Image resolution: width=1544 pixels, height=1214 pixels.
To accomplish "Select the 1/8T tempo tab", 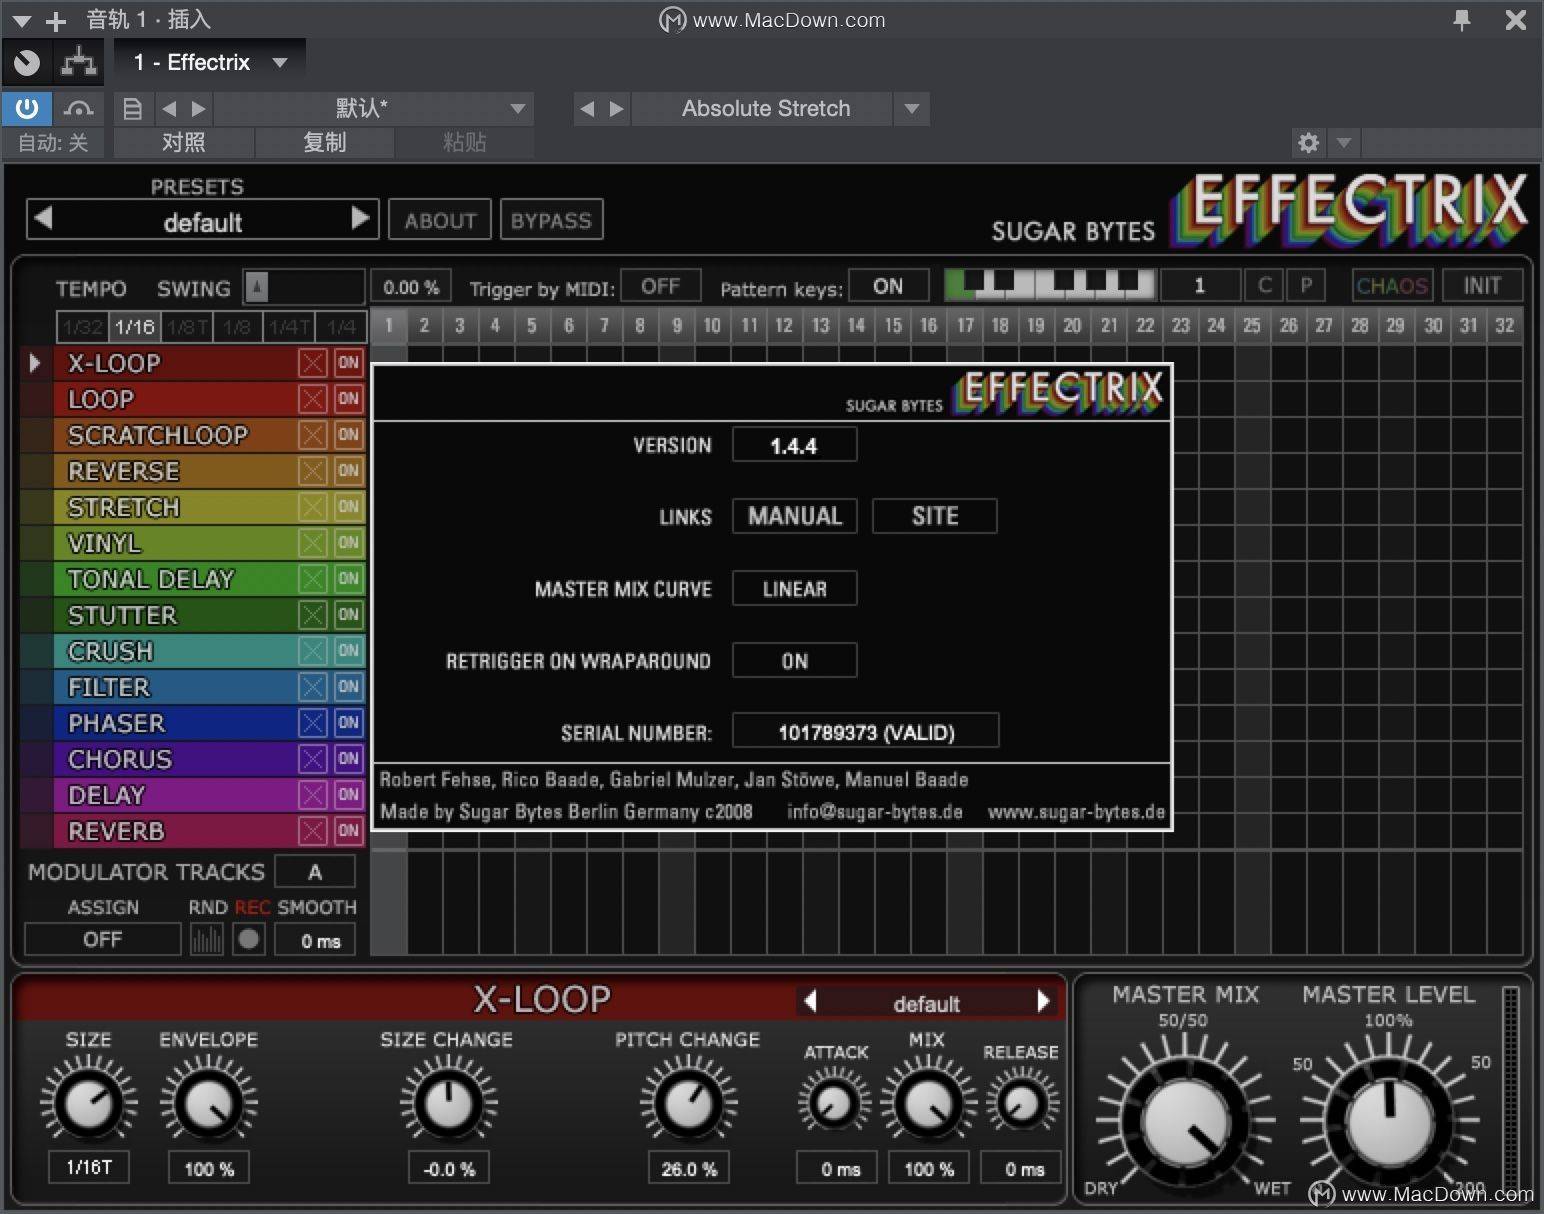I will 186,327.
